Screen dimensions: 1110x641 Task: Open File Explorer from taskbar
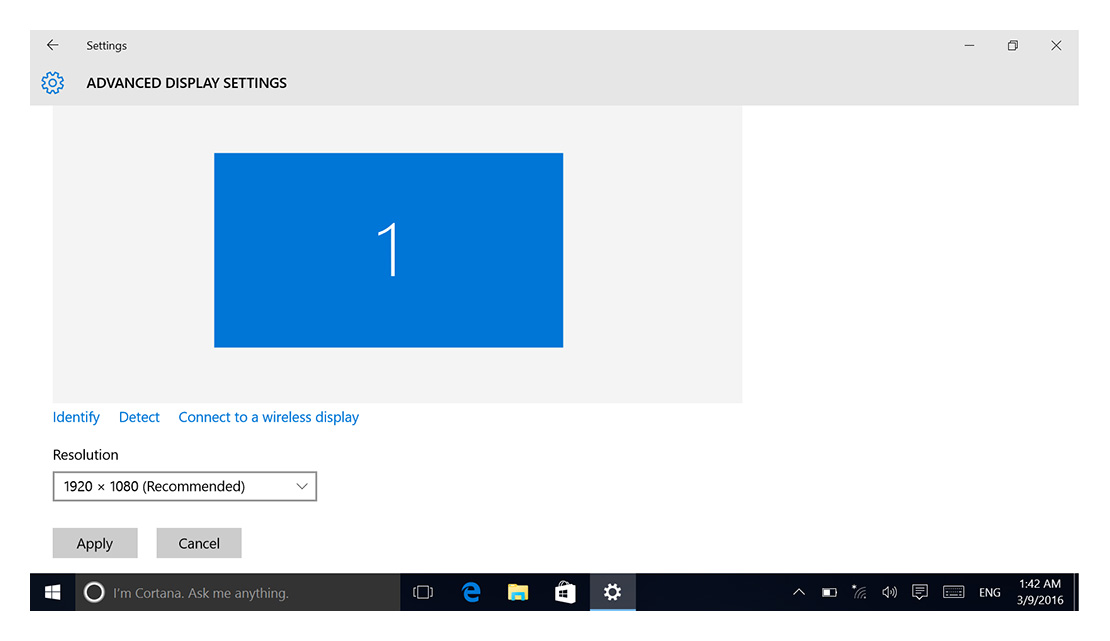(x=518, y=592)
